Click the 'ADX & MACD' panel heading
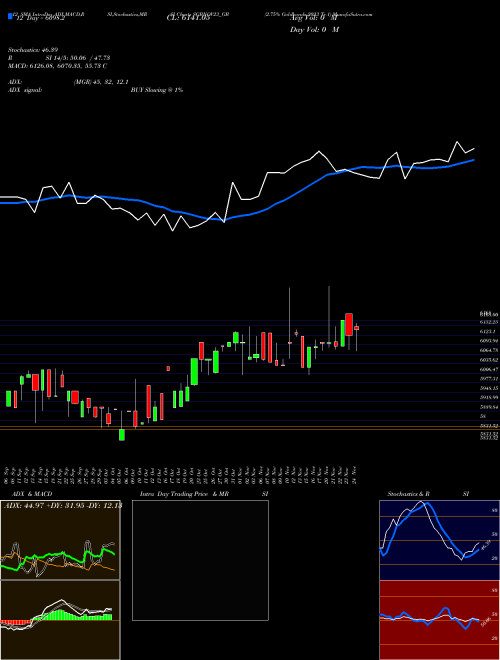Viewport: 500px width, 660px height. [x=32, y=494]
